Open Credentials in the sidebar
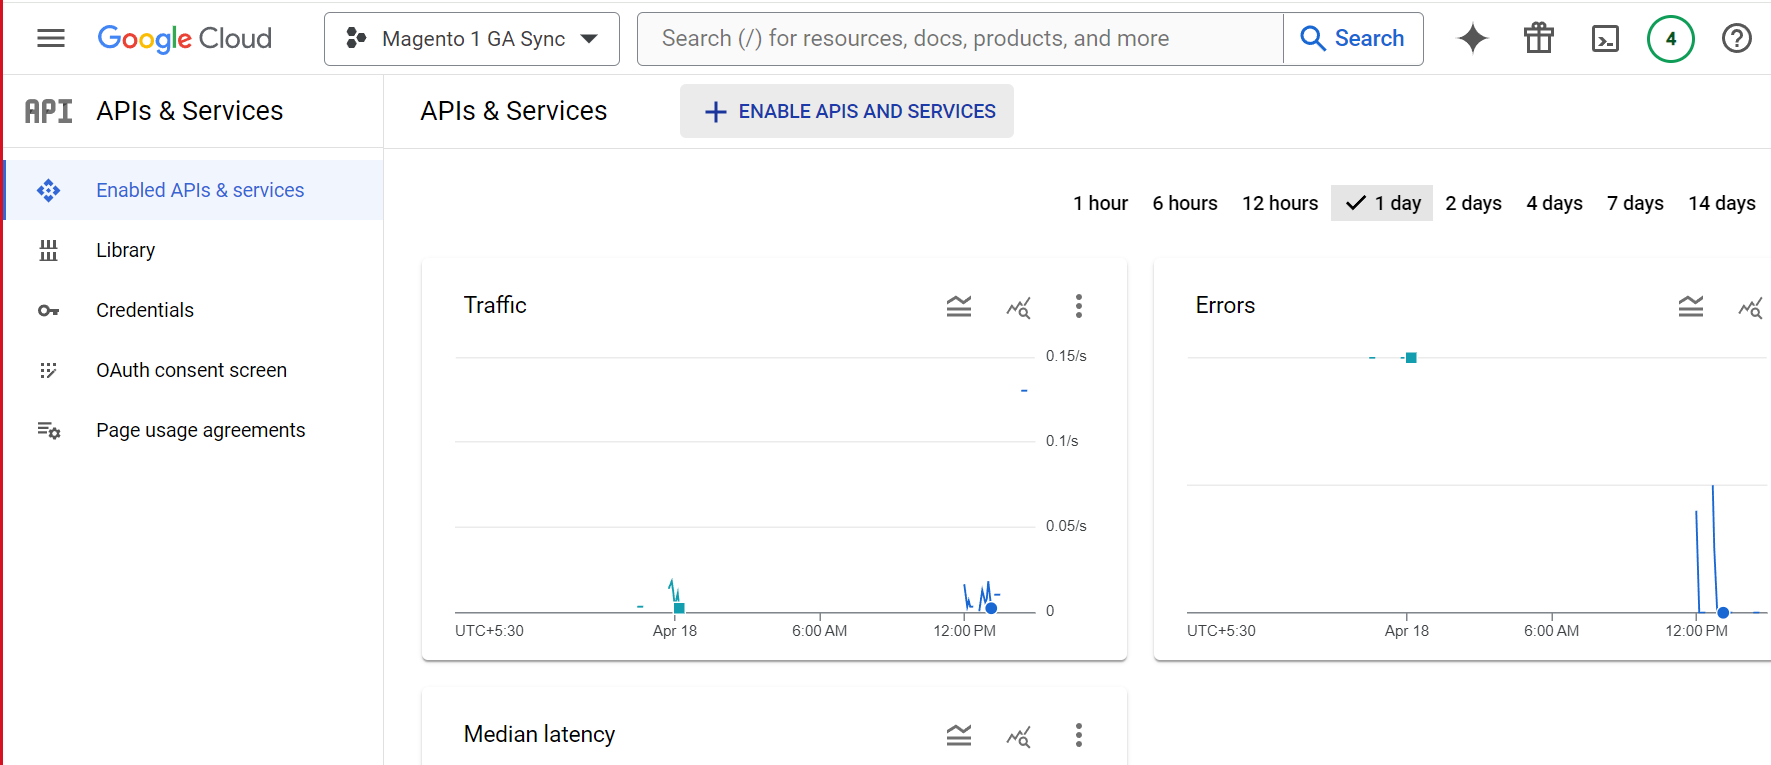 click(145, 310)
